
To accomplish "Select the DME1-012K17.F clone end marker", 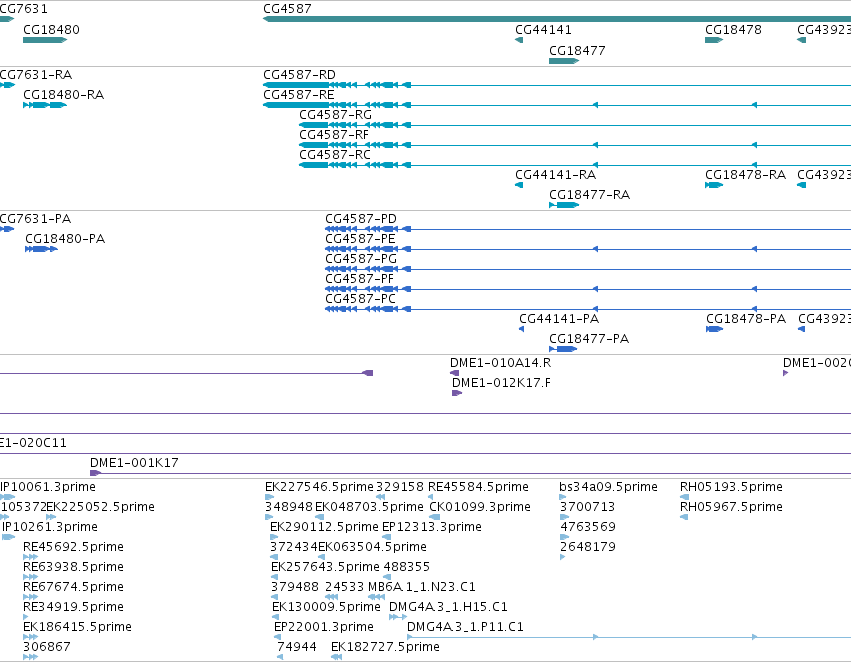I will 457,393.
